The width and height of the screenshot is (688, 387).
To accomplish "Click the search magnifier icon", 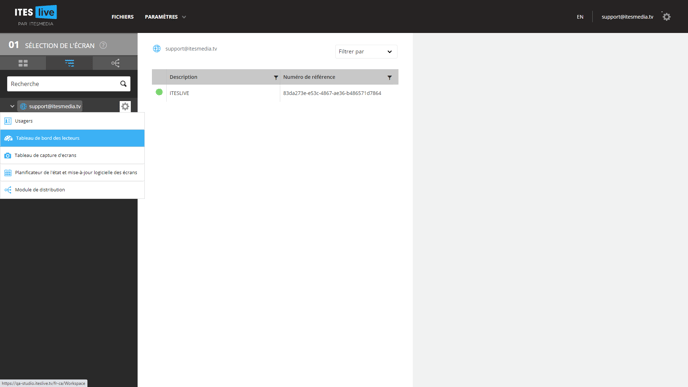I will pyautogui.click(x=123, y=84).
